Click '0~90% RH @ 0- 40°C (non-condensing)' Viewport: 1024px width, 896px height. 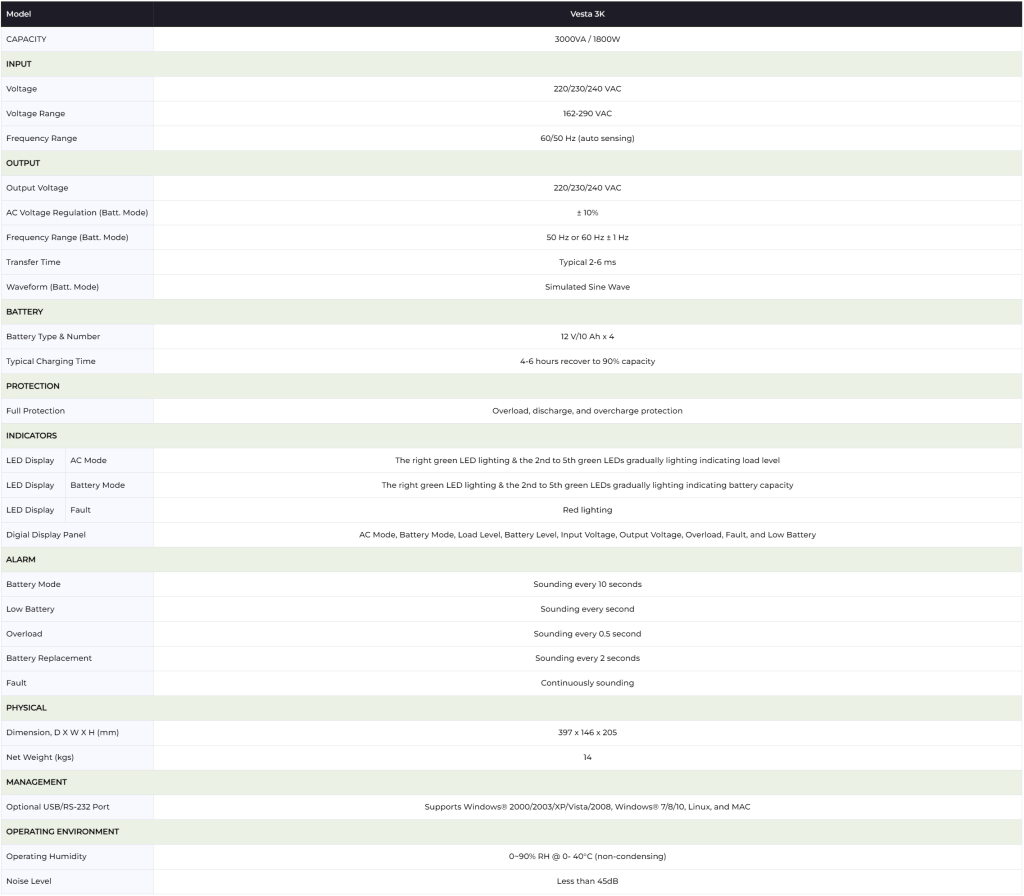point(587,857)
